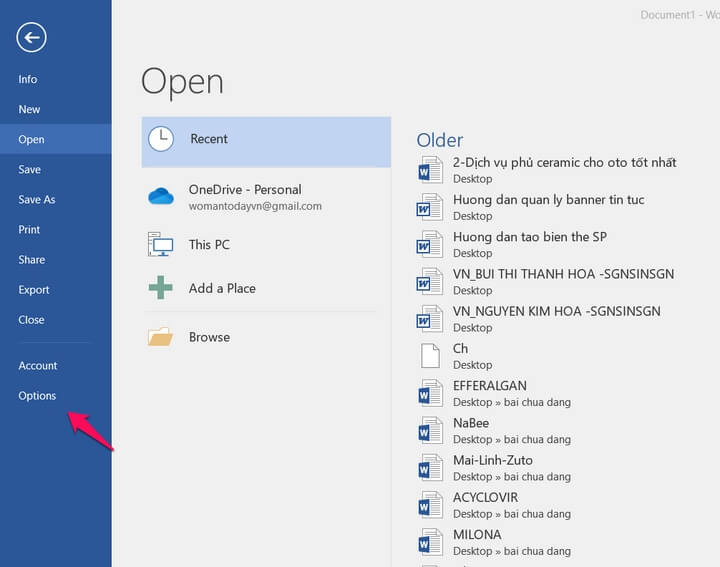This screenshot has width=720, height=567.
Task: Open the NaBee document name
Action: [471, 423]
